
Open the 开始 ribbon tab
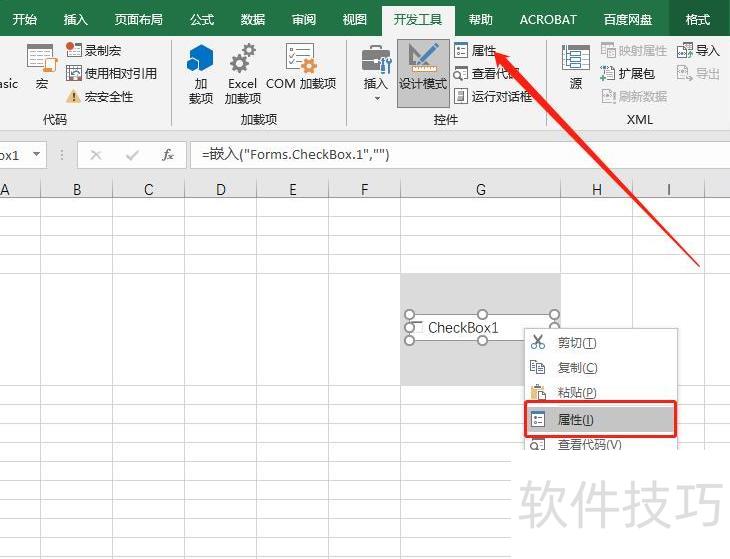(x=24, y=20)
